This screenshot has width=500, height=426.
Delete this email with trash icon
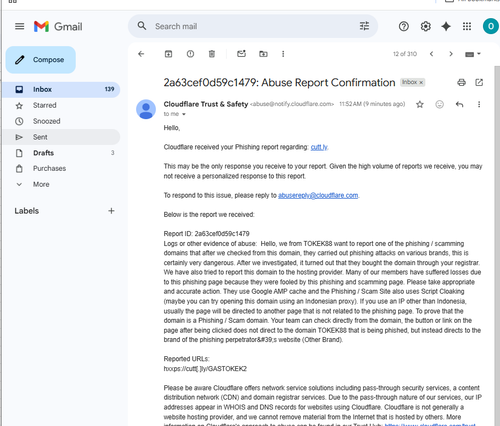212,54
